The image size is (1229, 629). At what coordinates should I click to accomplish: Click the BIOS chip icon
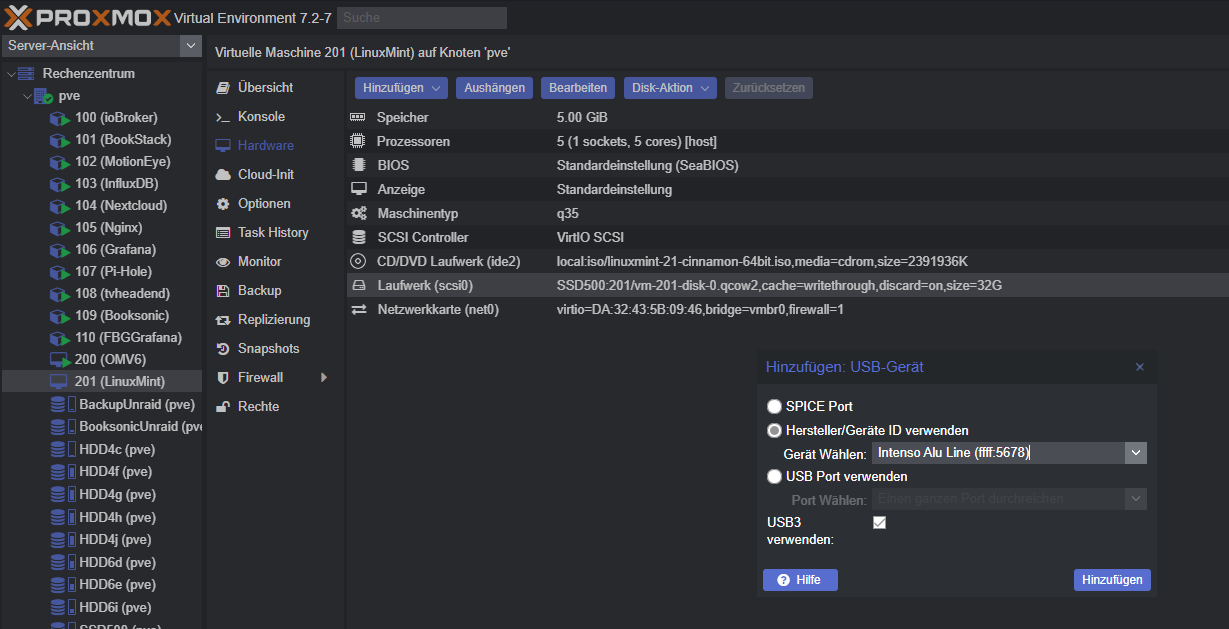tap(358, 165)
